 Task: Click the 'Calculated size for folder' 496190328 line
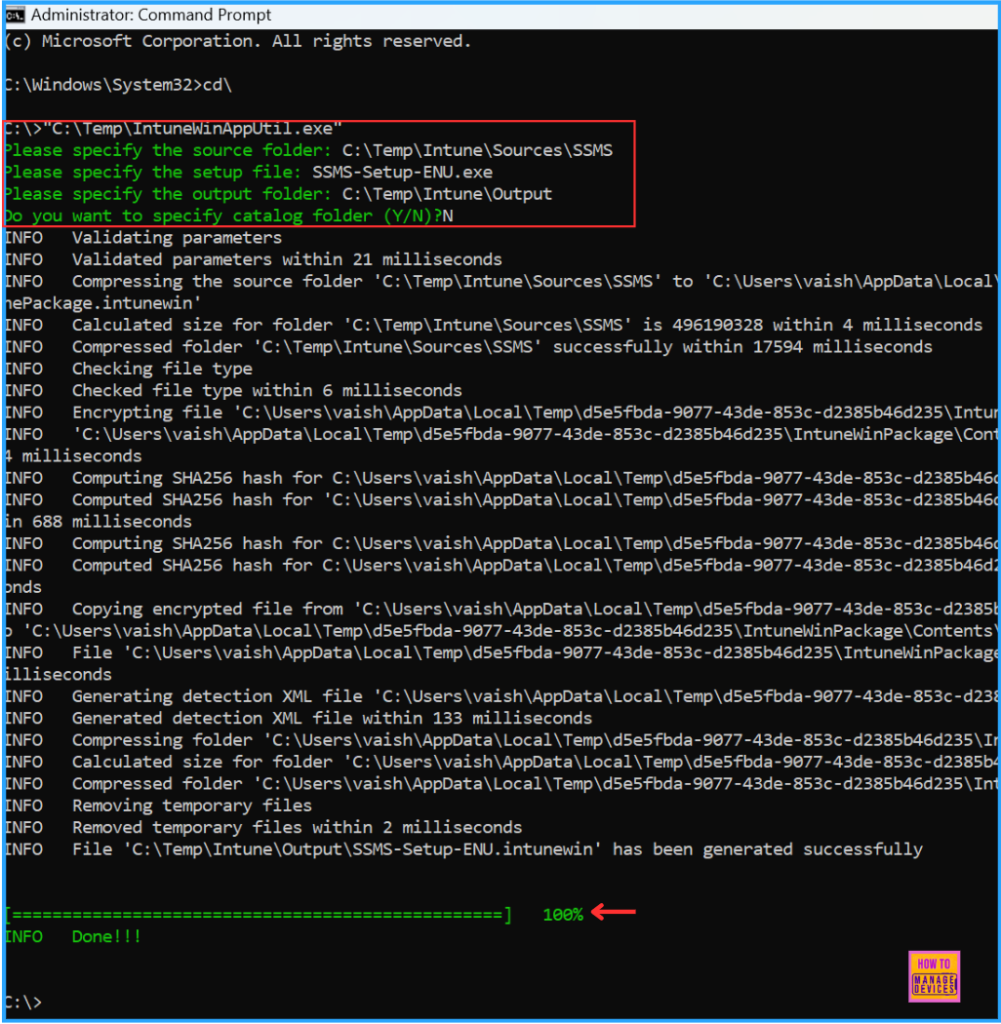(494, 325)
